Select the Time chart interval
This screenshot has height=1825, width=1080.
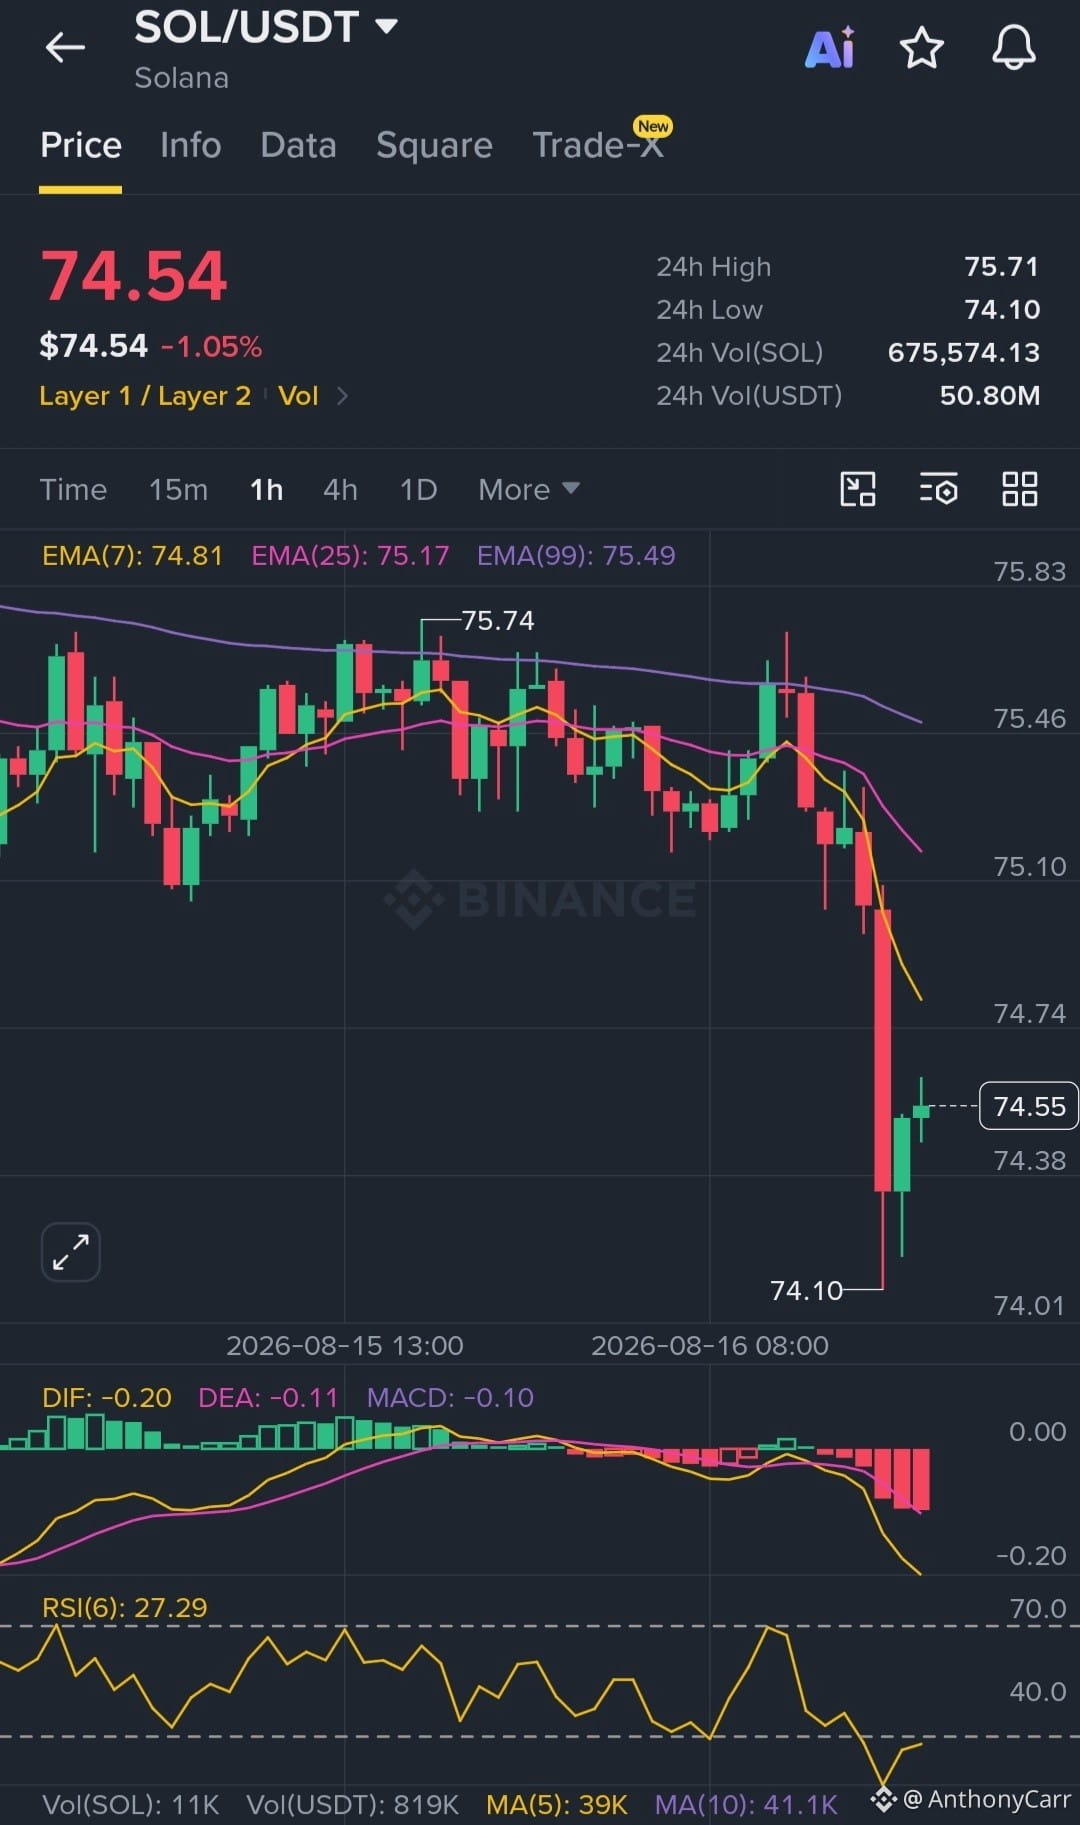(73, 490)
